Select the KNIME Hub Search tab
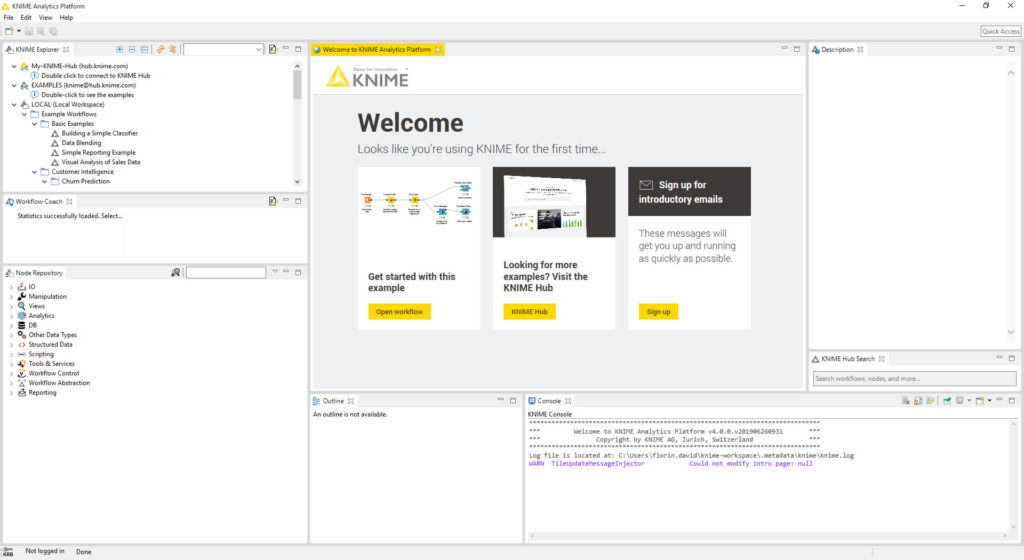Image resolution: width=1024 pixels, height=560 pixels. click(x=848, y=359)
